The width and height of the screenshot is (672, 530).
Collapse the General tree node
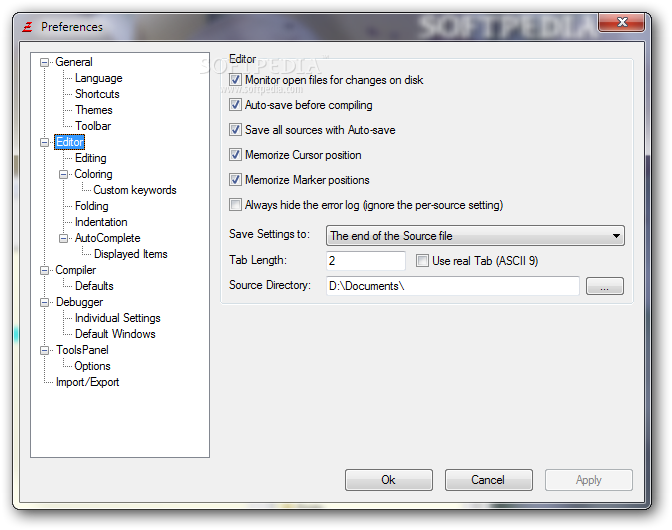coord(44,63)
